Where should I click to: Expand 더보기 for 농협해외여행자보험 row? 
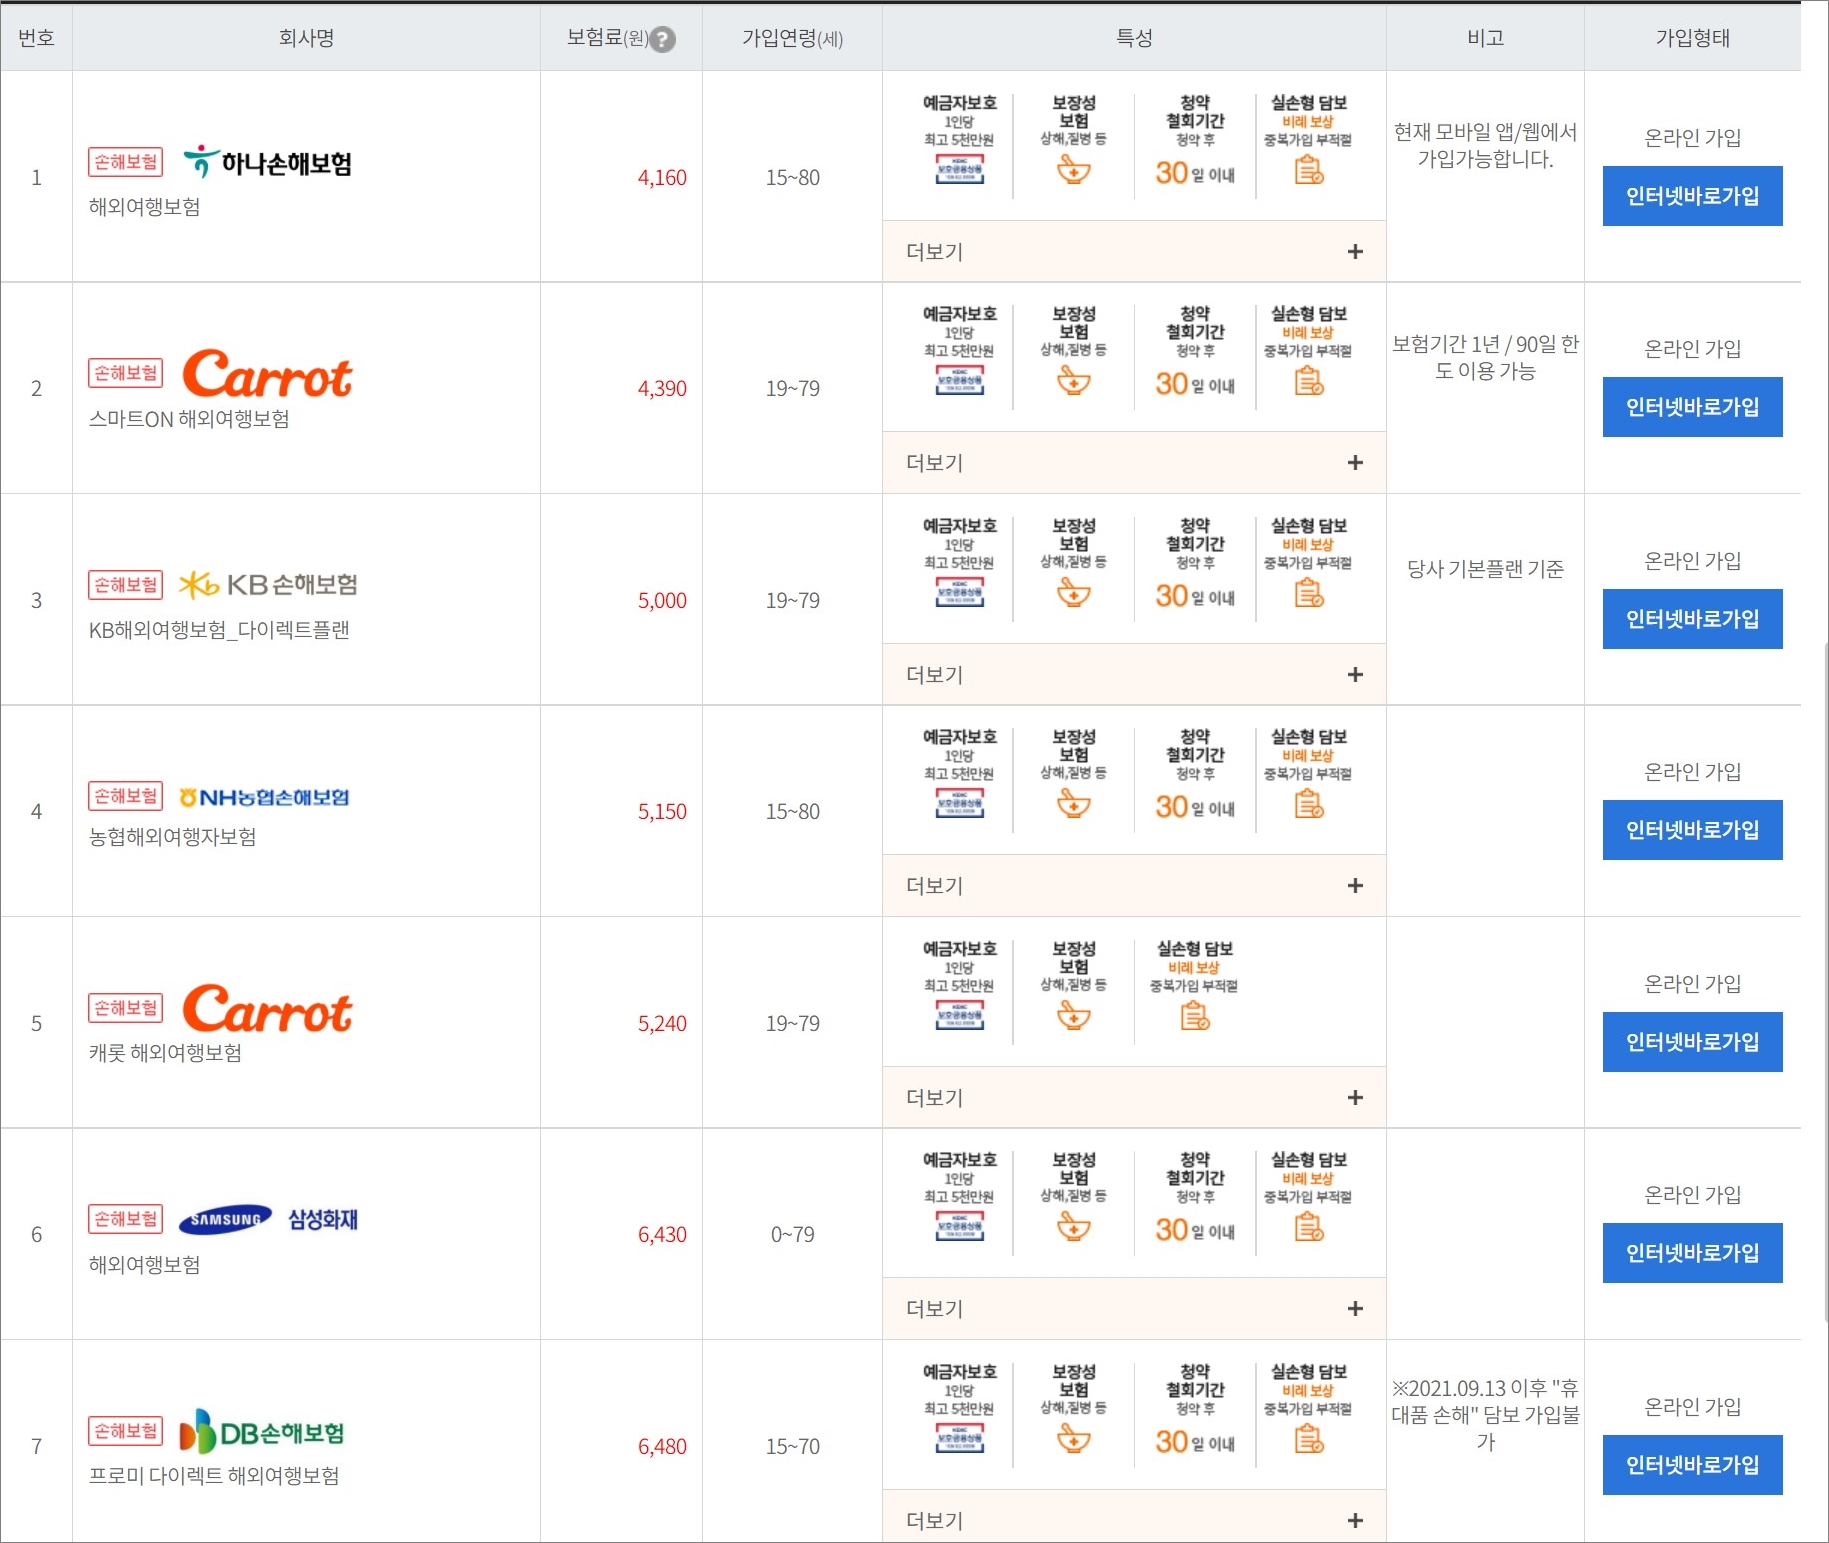[1134, 885]
